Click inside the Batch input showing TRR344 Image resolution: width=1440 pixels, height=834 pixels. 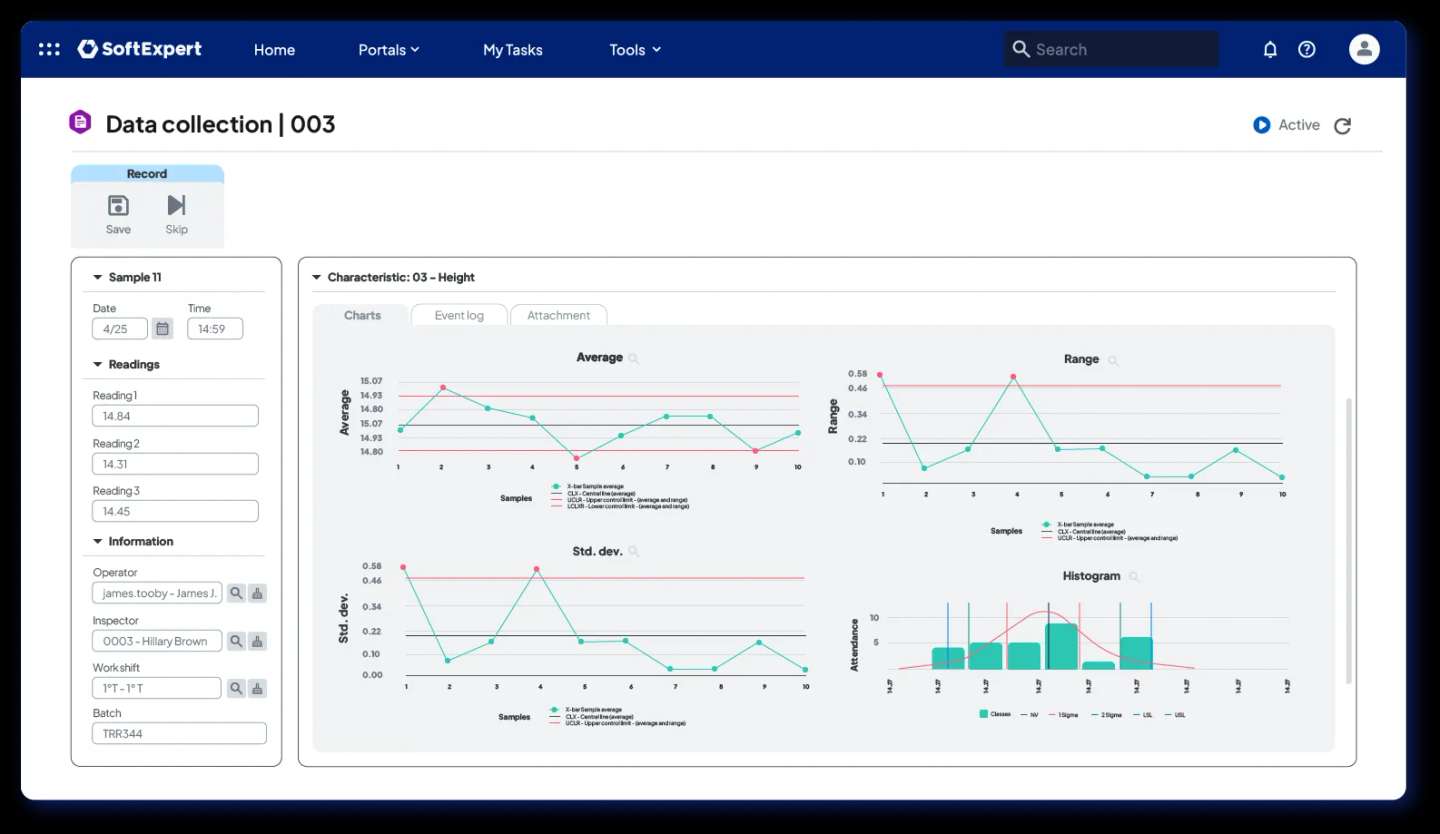click(178, 732)
